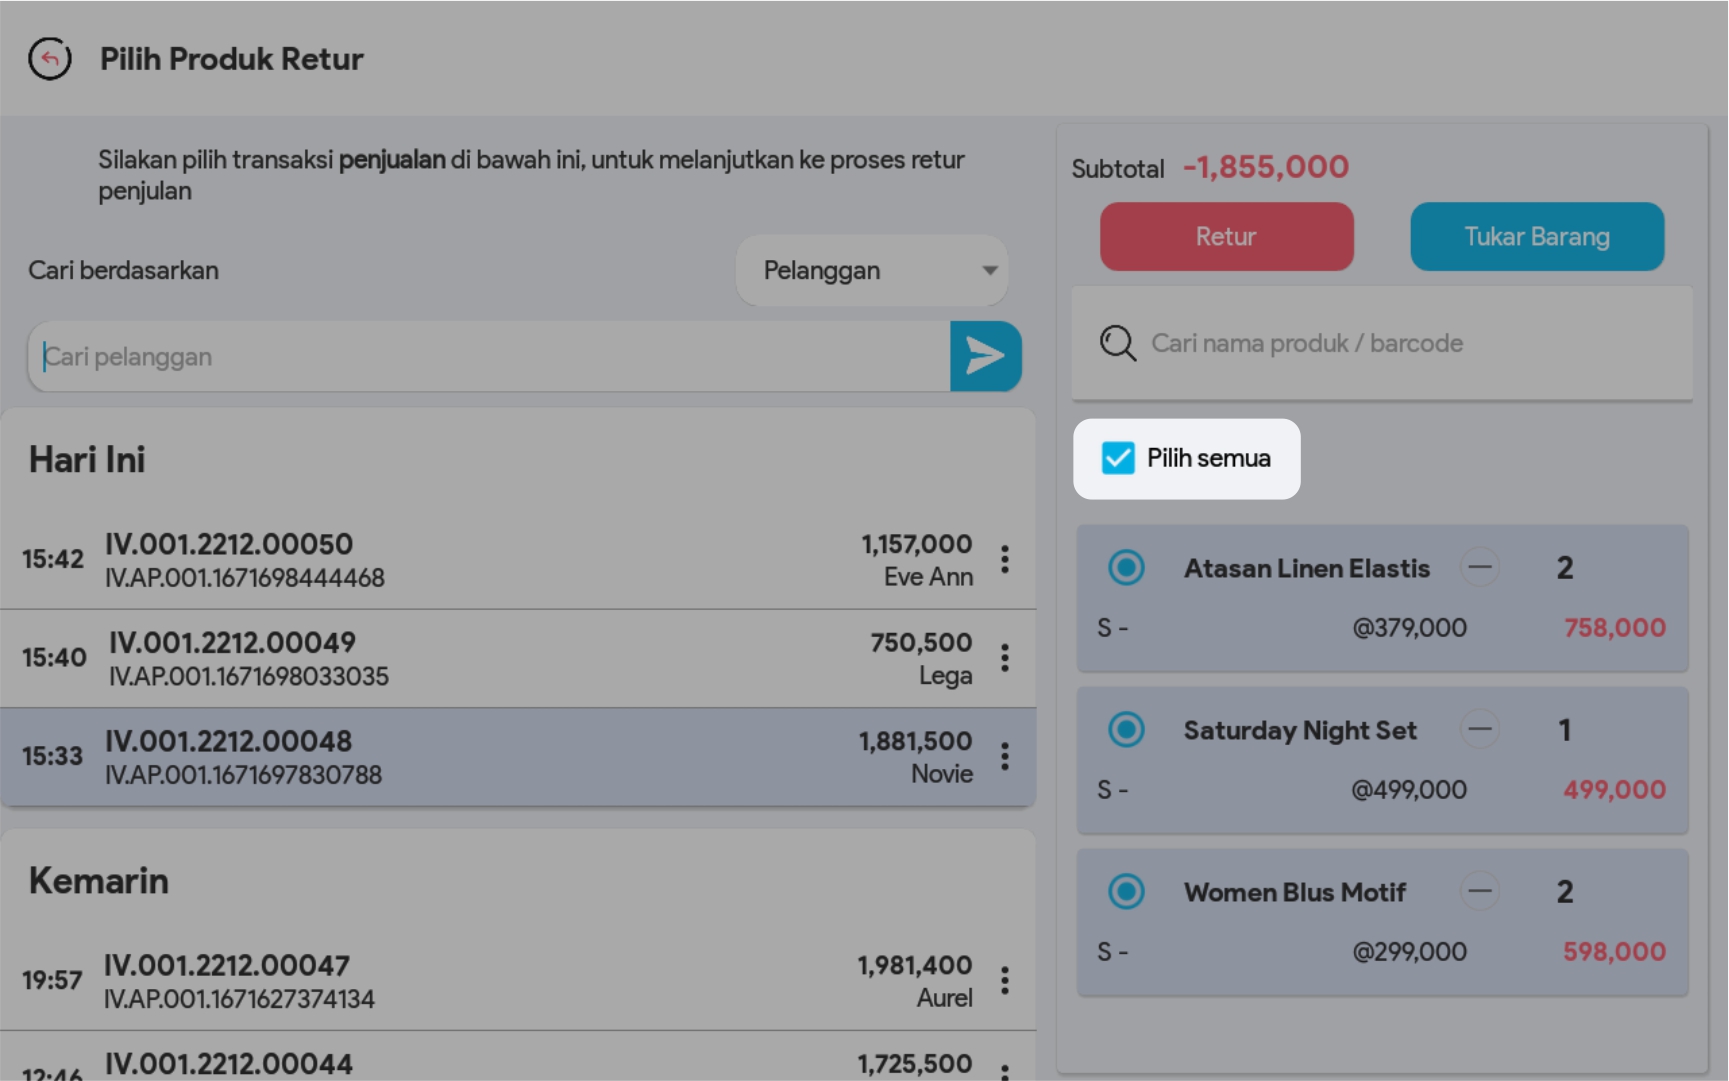Toggle selection of Atasan Linen Elastis
The height and width of the screenshot is (1081, 1729).
(1126, 568)
